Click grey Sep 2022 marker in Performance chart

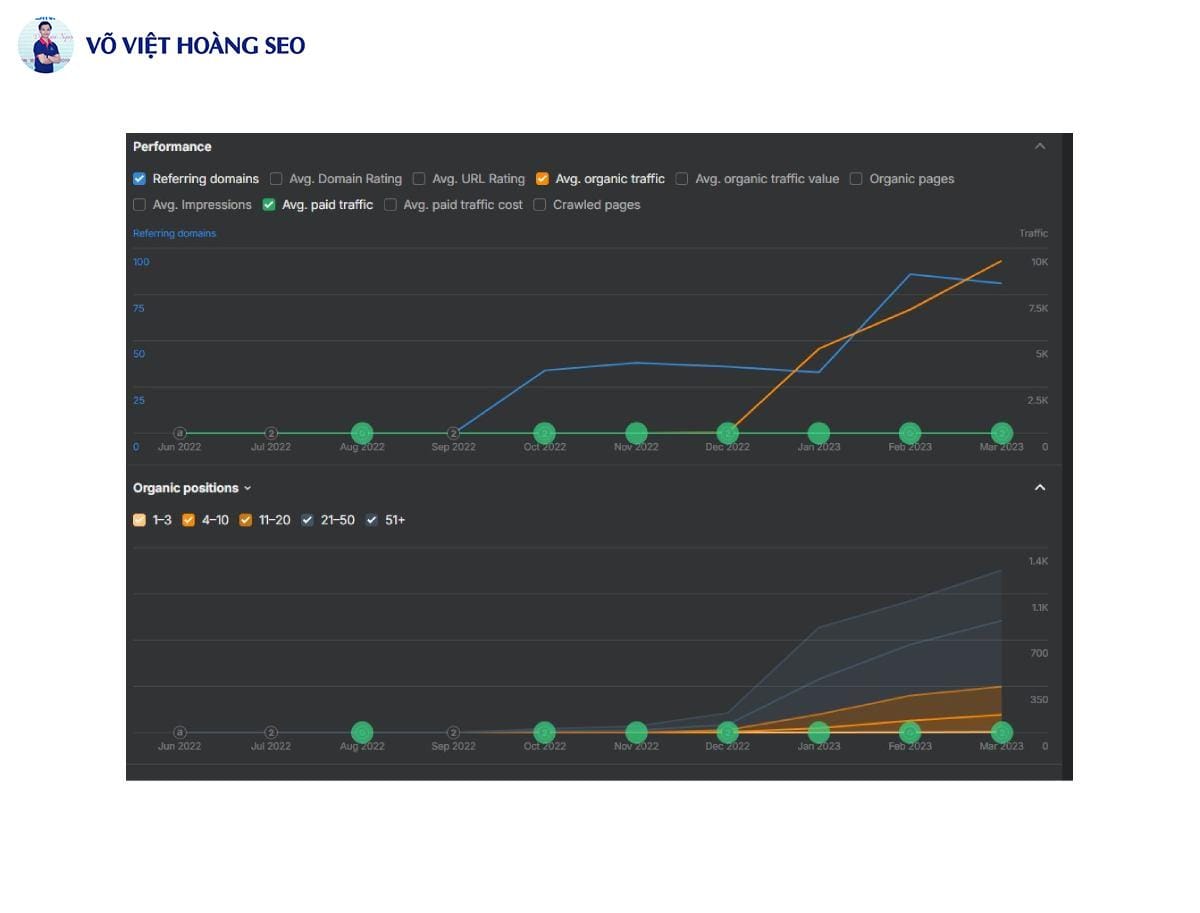(453, 433)
